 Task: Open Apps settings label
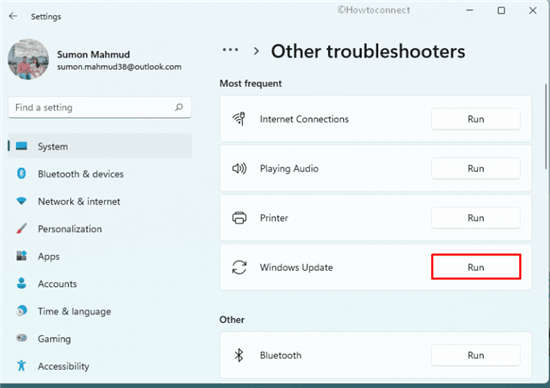(x=49, y=256)
